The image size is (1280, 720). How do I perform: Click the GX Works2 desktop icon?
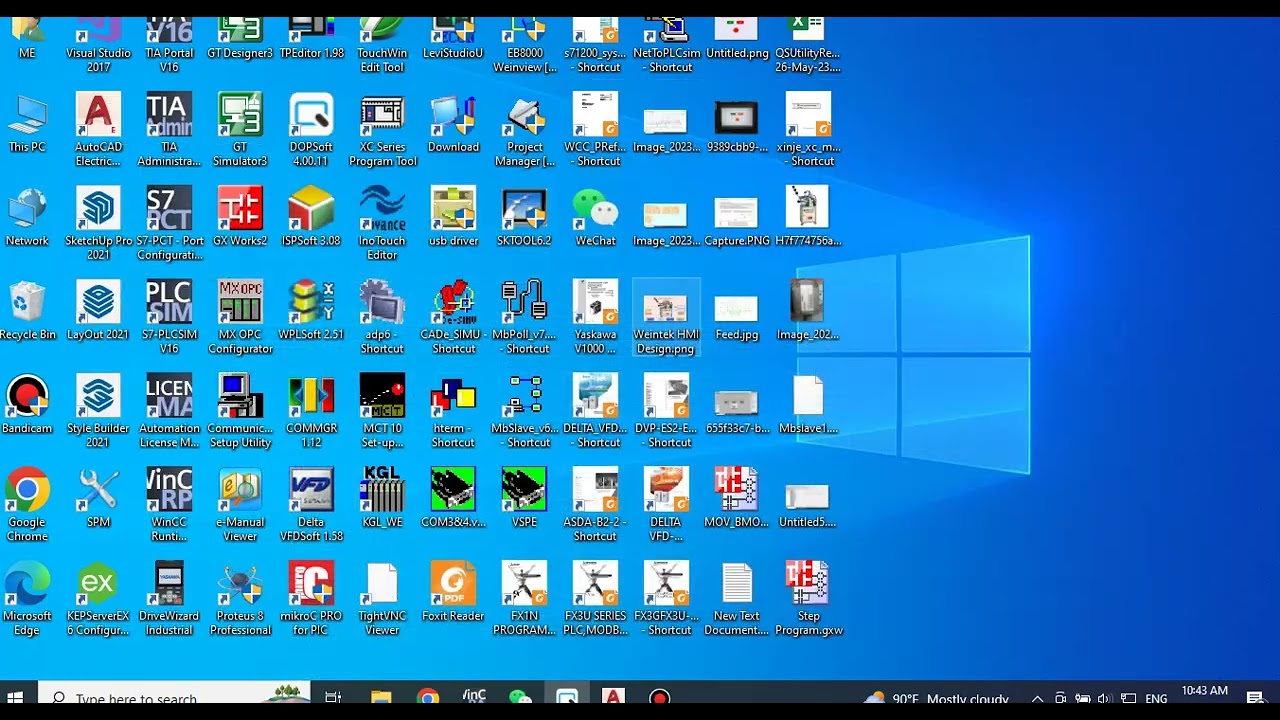click(x=240, y=217)
